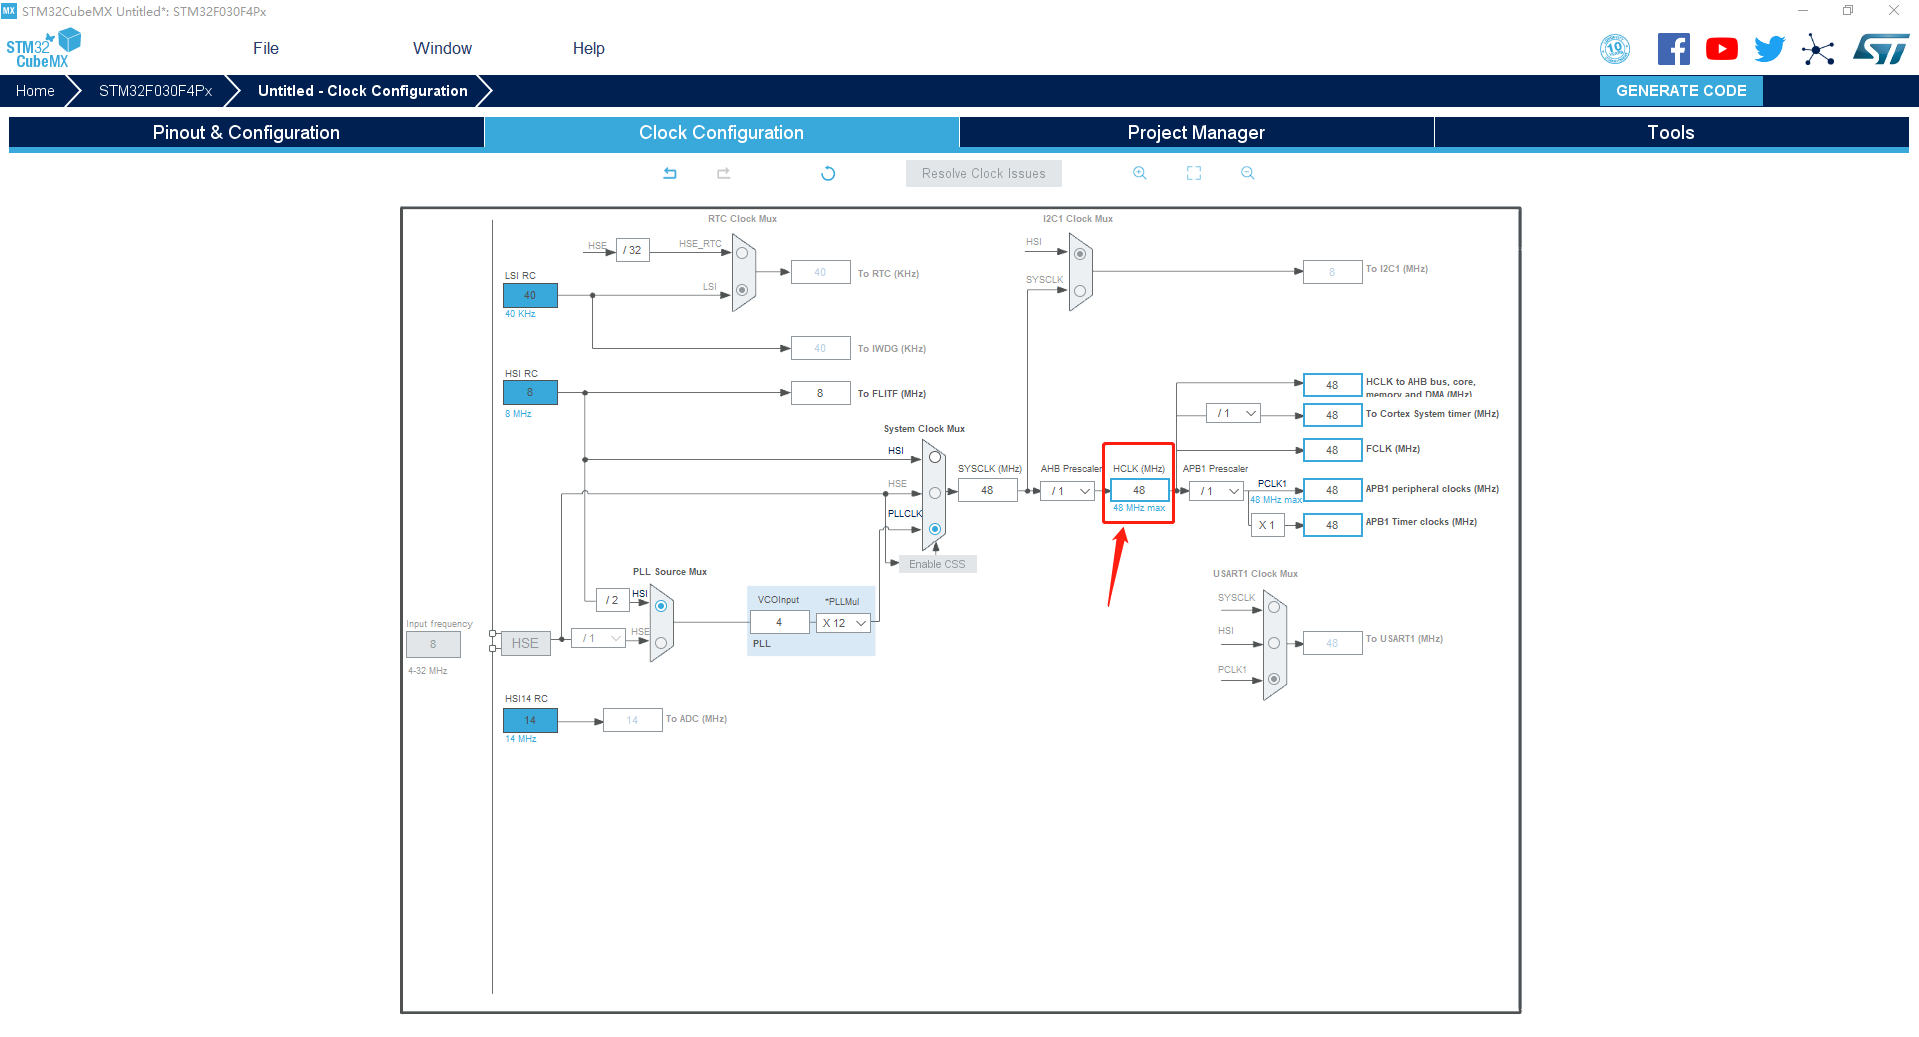Switch to Pinout & Configuration tab
Image resolution: width=1919 pixels, height=1037 pixels.
tap(246, 132)
